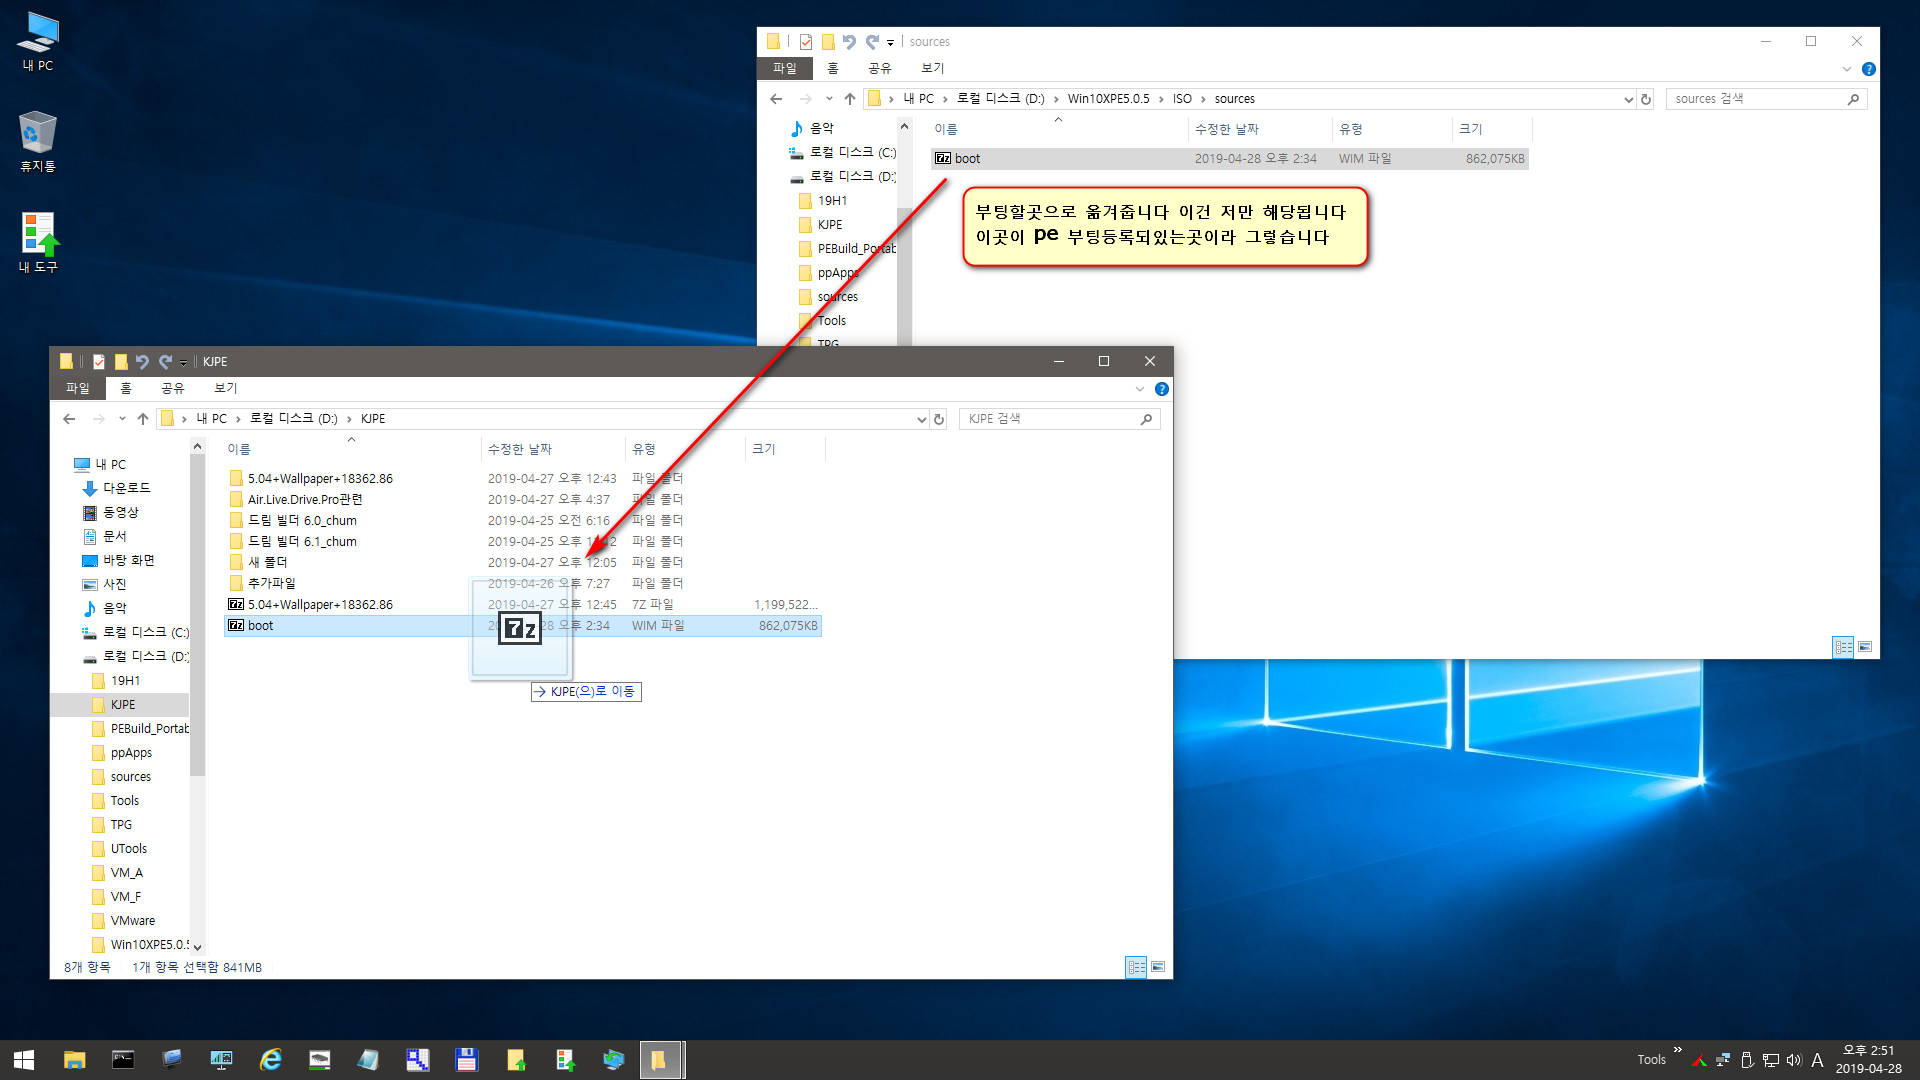Click Win10XPE5.0.5 breadcrumb in sources window
The width and height of the screenshot is (1920, 1080).
(1108, 99)
